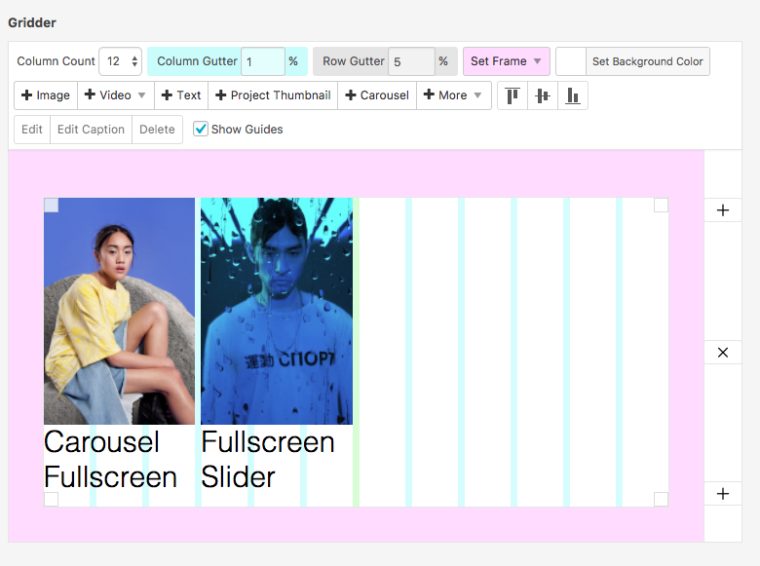Open the Column Count dropdown

coord(120,61)
